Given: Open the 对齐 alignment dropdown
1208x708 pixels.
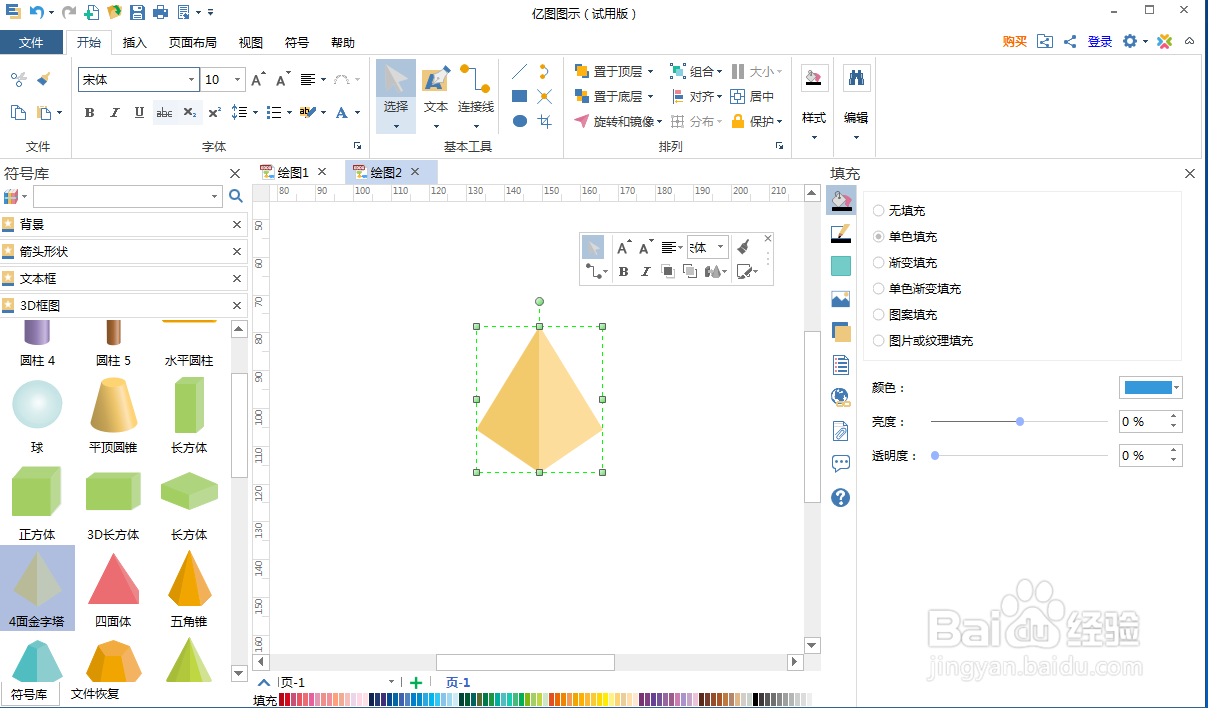Looking at the screenshot, I should (x=699, y=96).
